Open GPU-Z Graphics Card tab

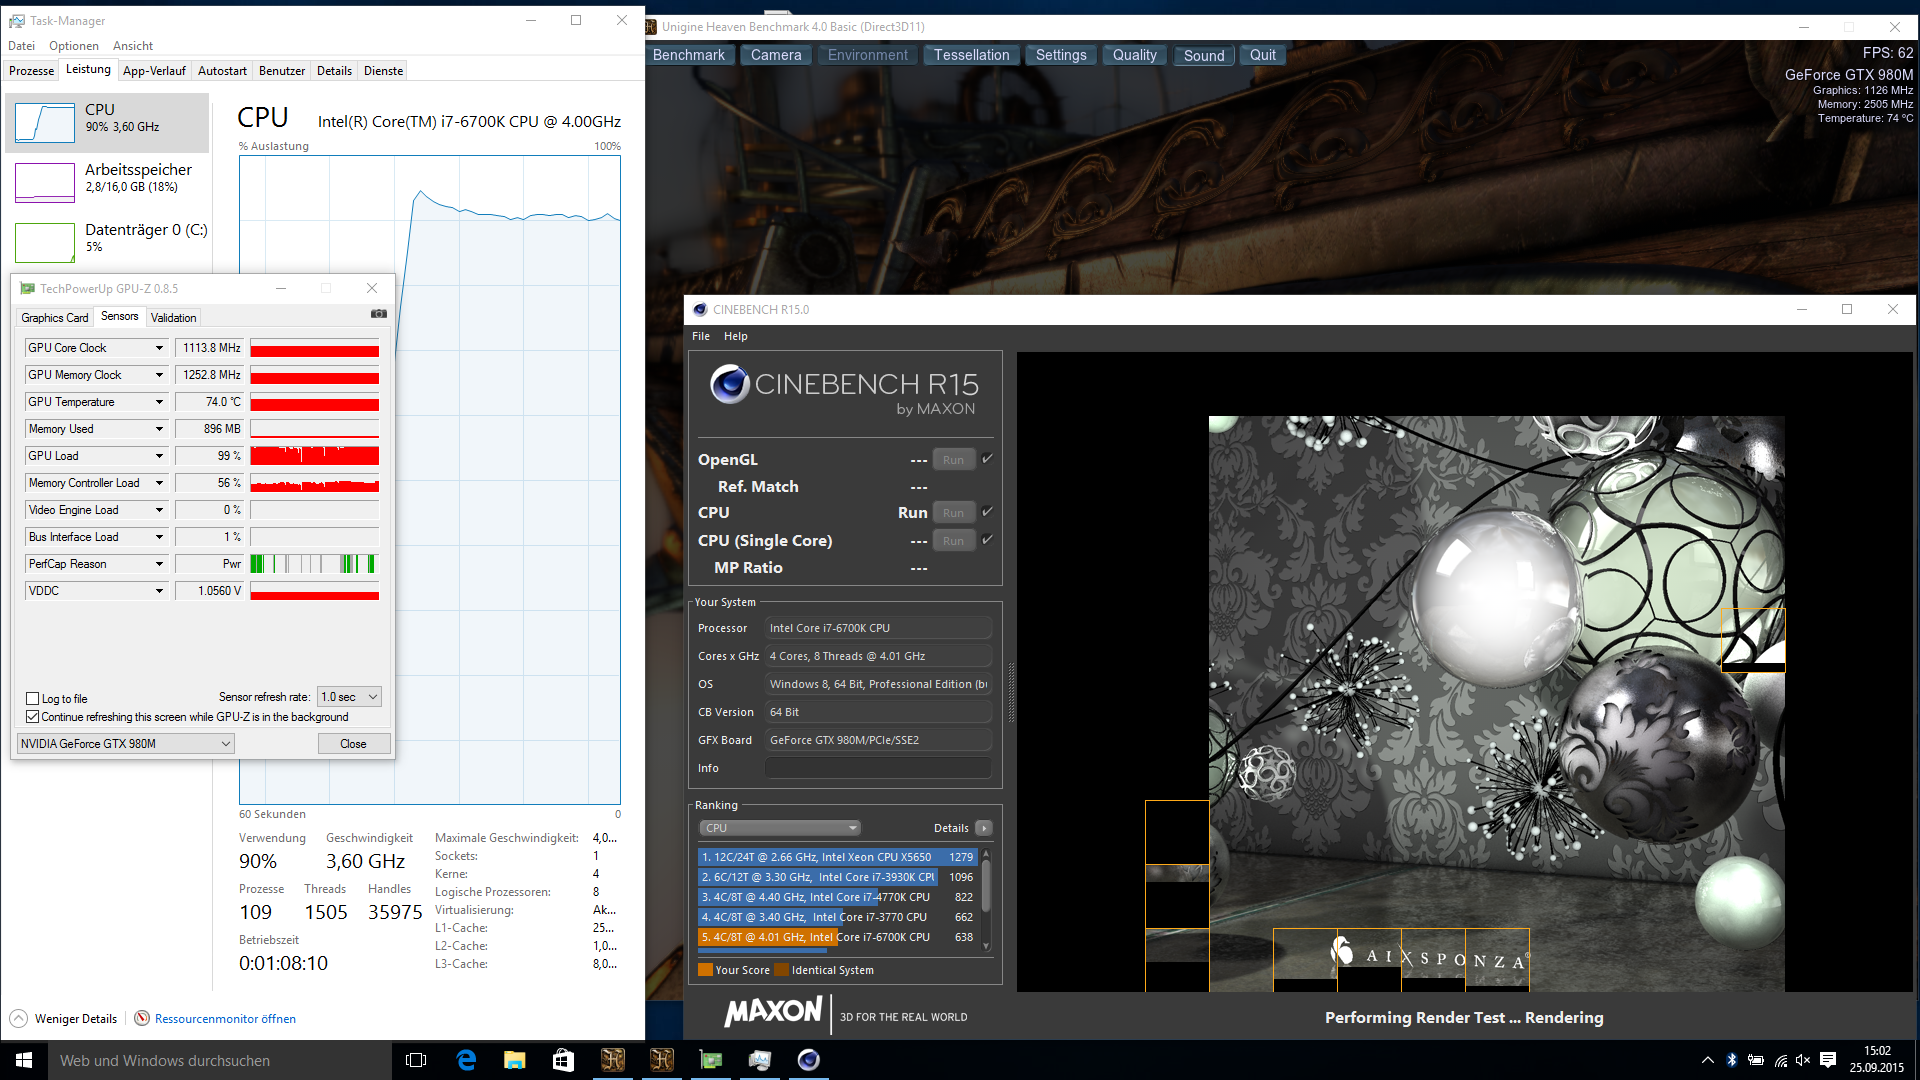pyautogui.click(x=55, y=318)
